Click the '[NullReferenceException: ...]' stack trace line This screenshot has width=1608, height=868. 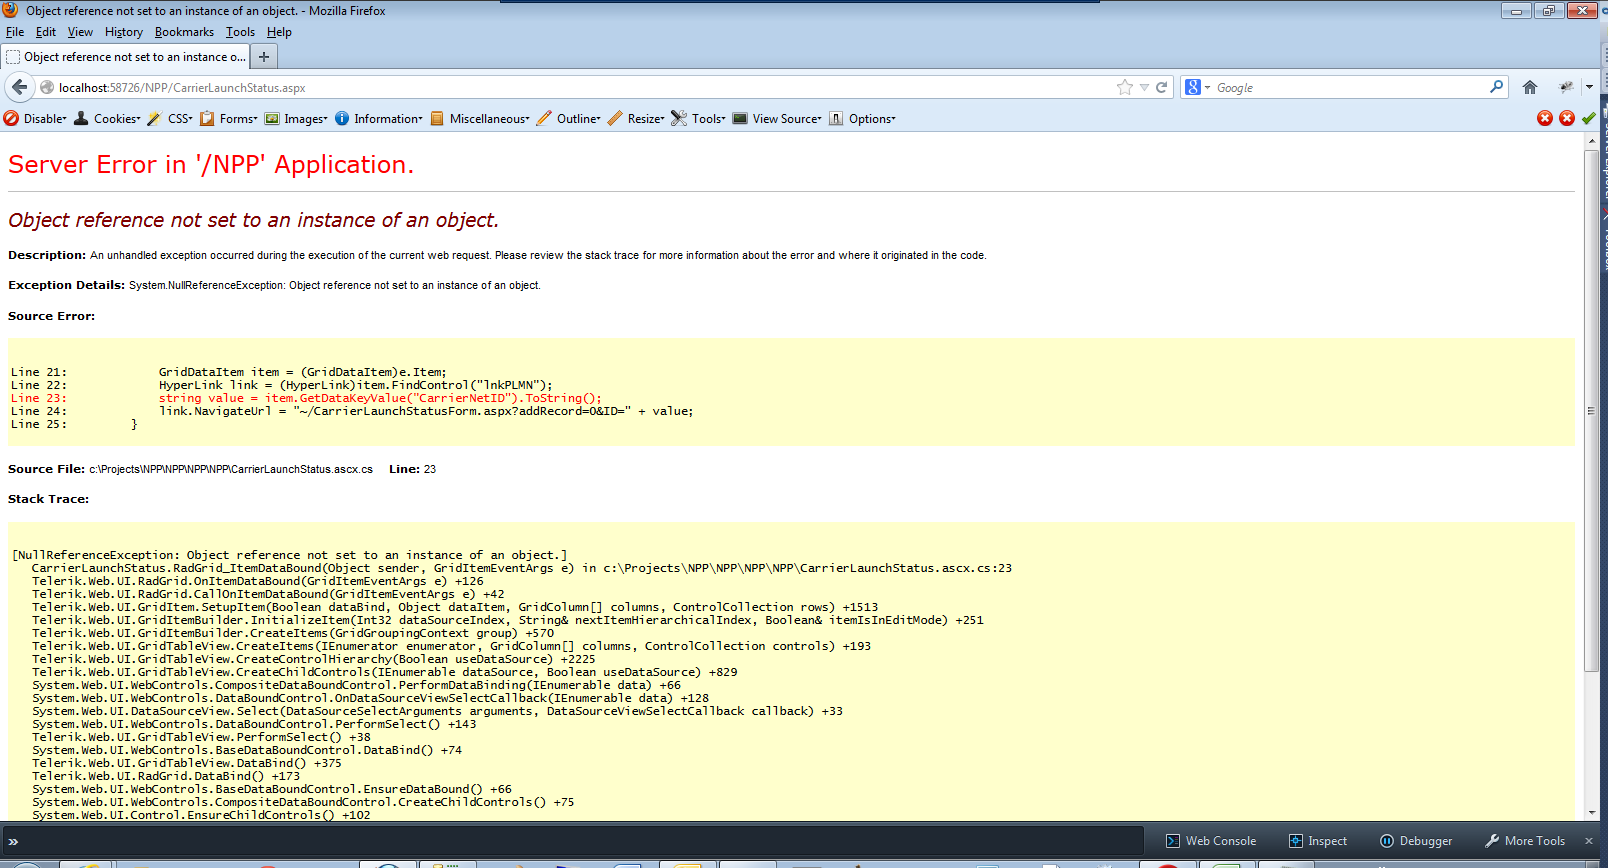point(290,555)
